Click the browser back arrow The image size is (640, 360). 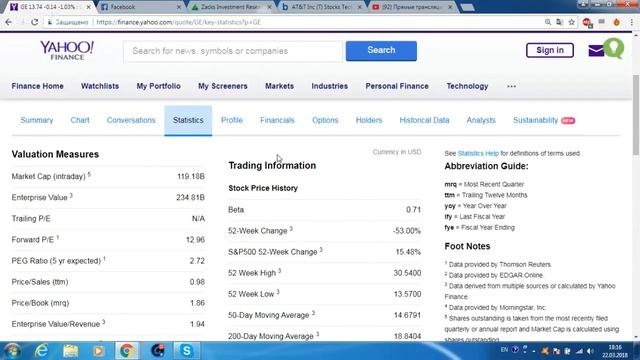[9, 22]
